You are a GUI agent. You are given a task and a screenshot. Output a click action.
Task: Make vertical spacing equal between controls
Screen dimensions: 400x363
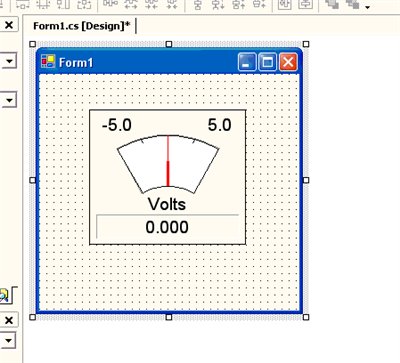[x=198, y=5]
